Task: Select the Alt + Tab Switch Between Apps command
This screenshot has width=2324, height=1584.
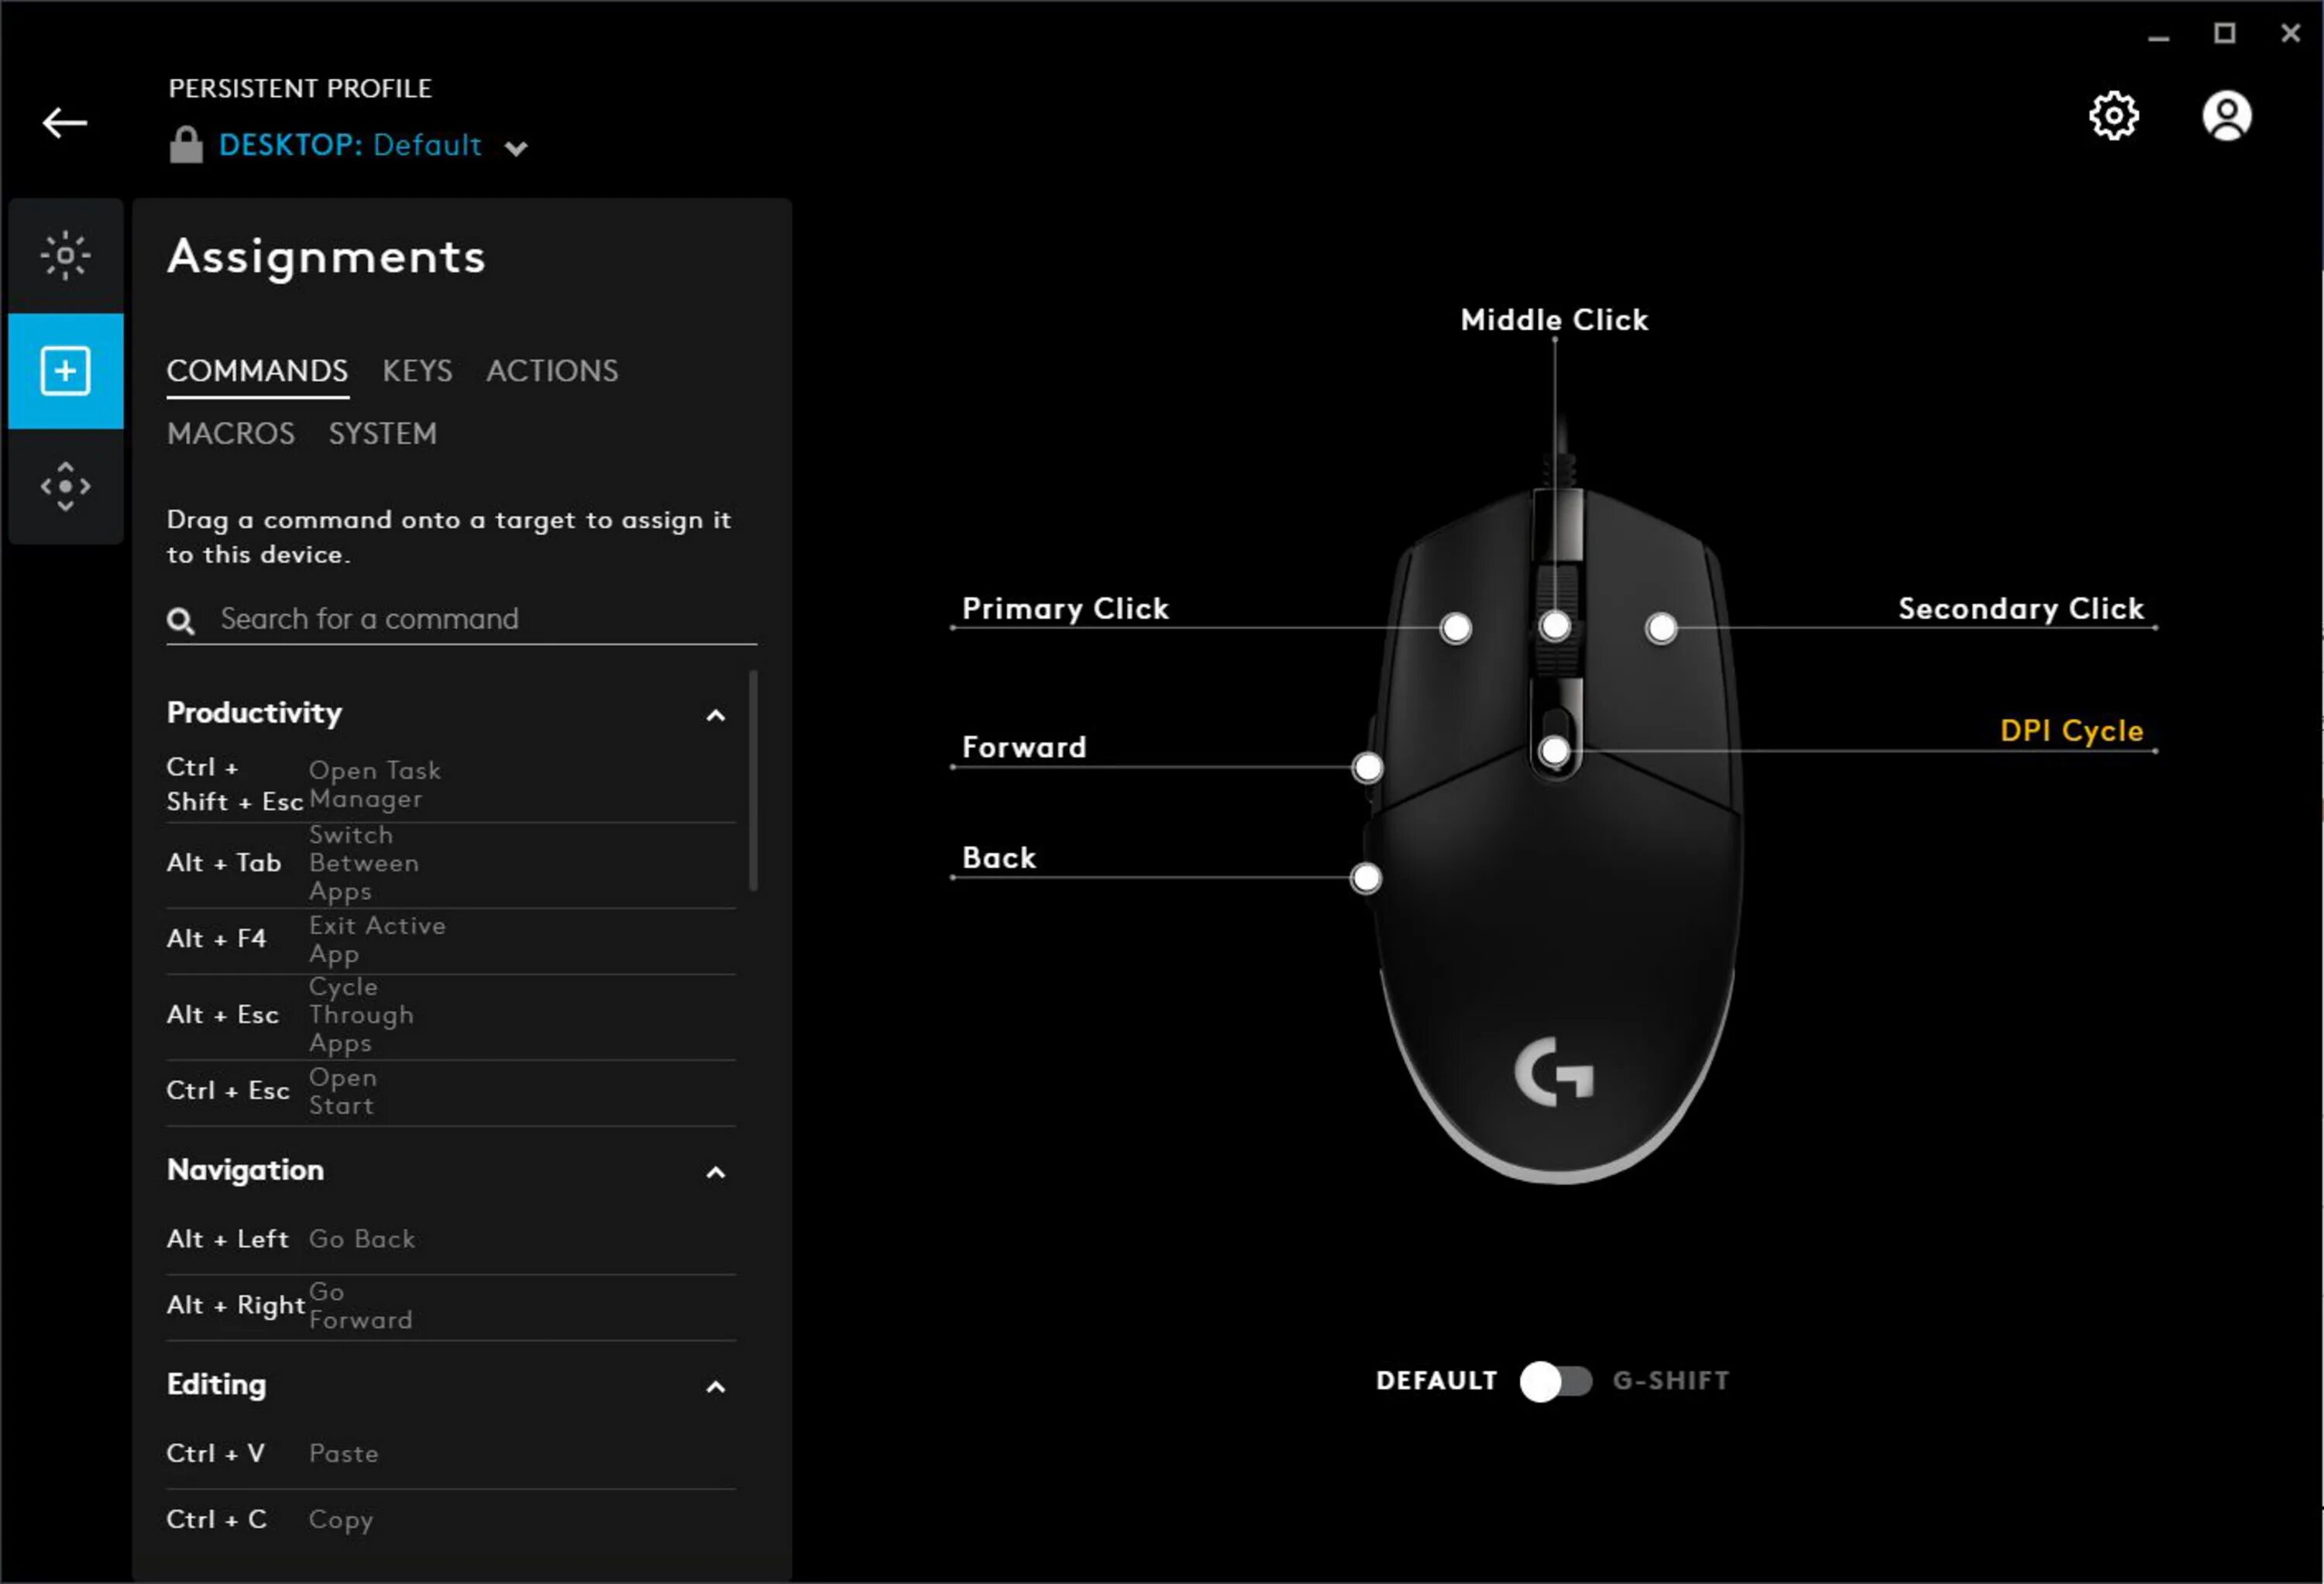Action: click(x=451, y=863)
